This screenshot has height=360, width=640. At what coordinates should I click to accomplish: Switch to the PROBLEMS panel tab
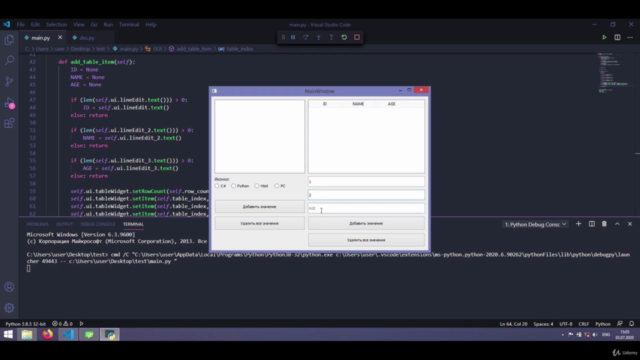point(38,224)
